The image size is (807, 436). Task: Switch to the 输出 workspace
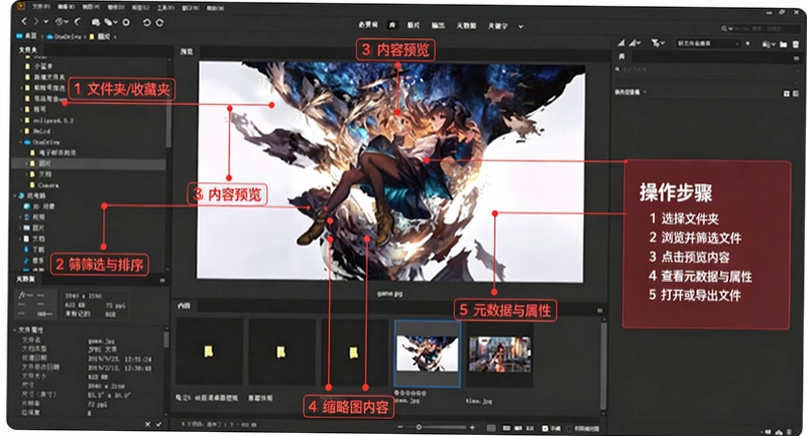click(438, 25)
